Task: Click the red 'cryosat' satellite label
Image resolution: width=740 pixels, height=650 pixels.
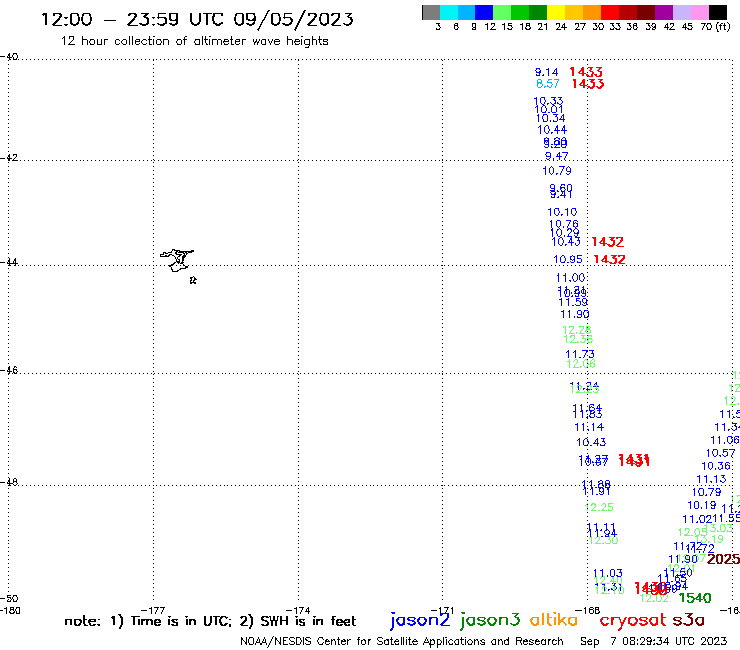Action: (x=632, y=621)
